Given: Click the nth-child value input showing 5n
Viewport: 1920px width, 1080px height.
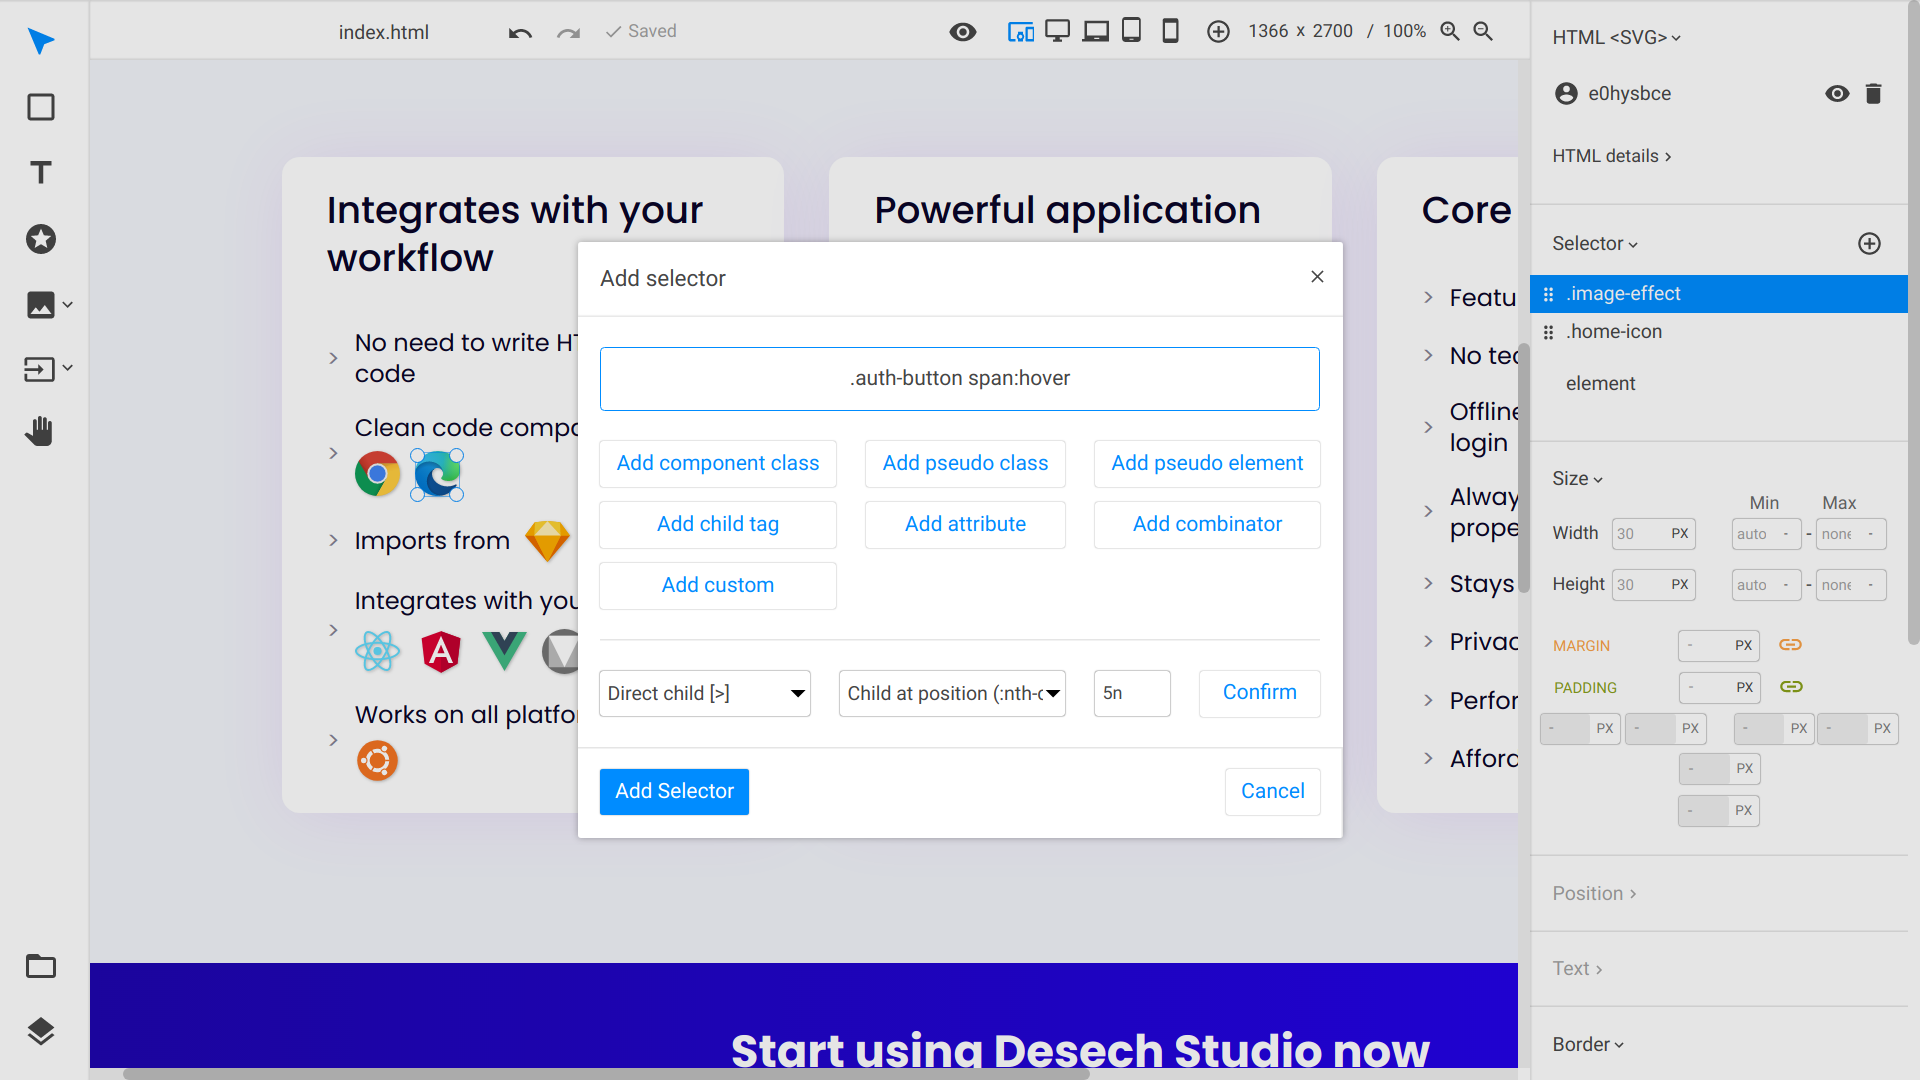Looking at the screenshot, I should (1131, 693).
